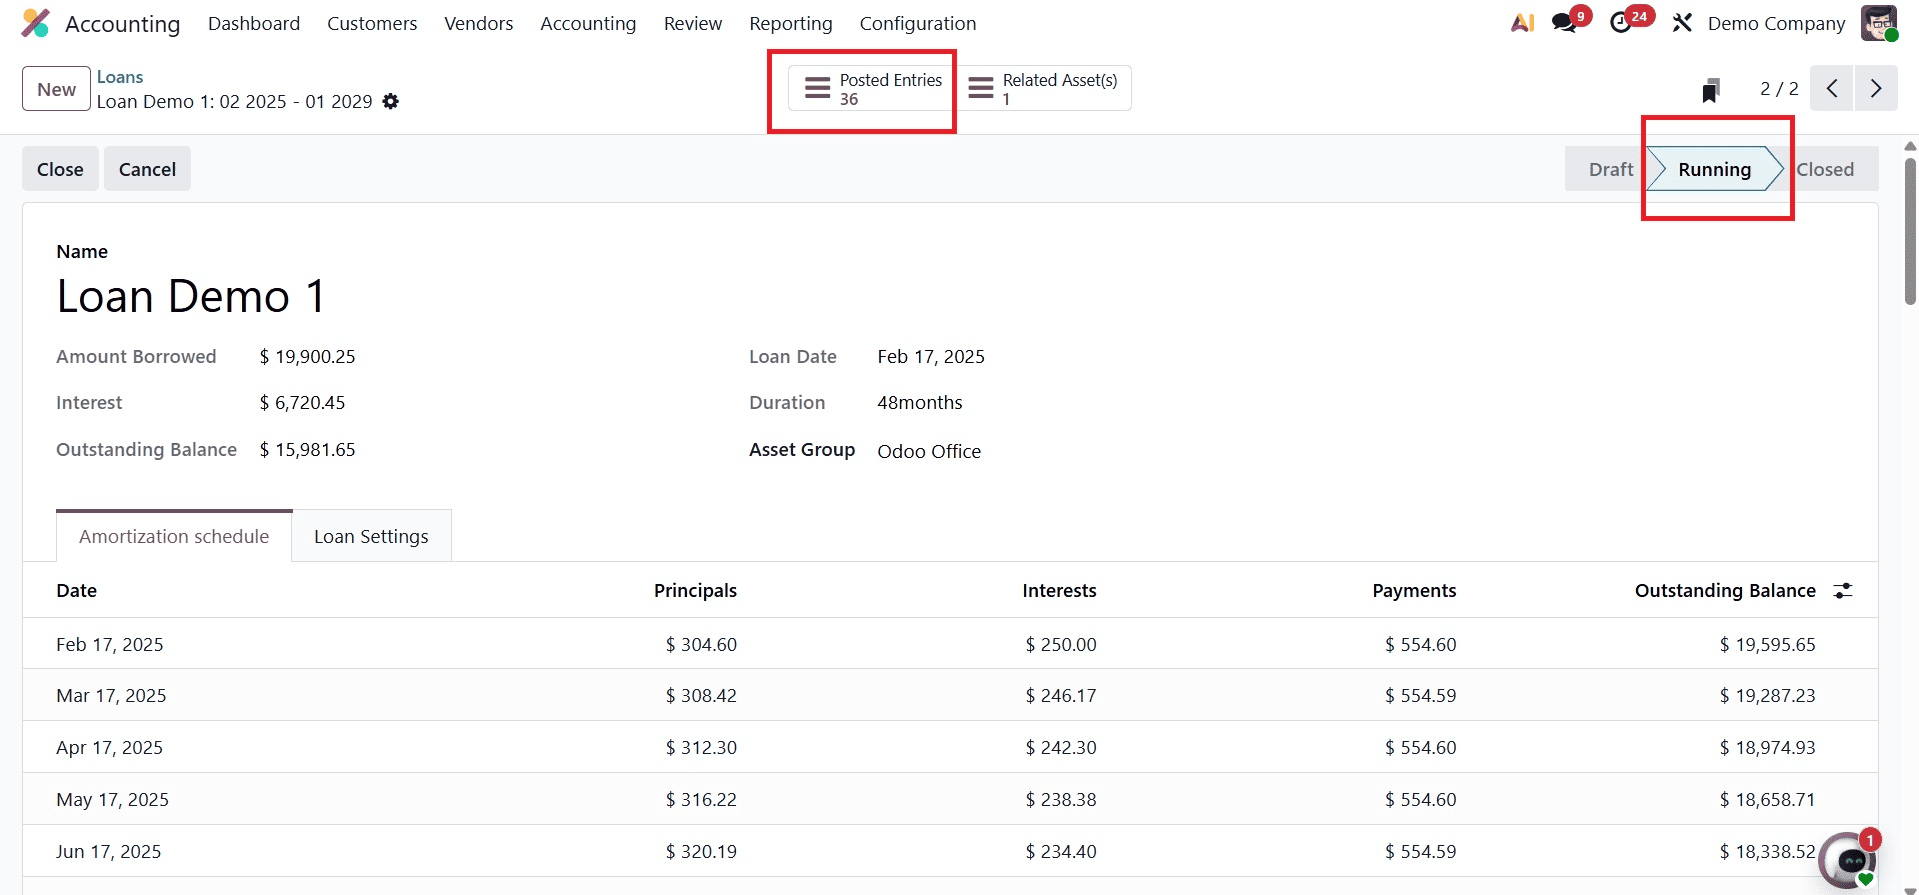Click the Demo Company switcher
Screen dimensions: 1919x895
(x=1776, y=23)
